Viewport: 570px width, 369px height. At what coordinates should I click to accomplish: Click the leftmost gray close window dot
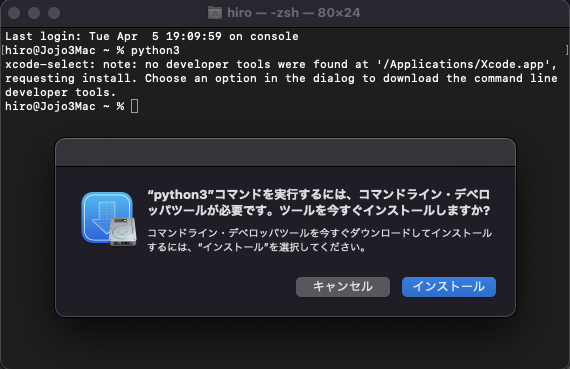[x=14, y=13]
